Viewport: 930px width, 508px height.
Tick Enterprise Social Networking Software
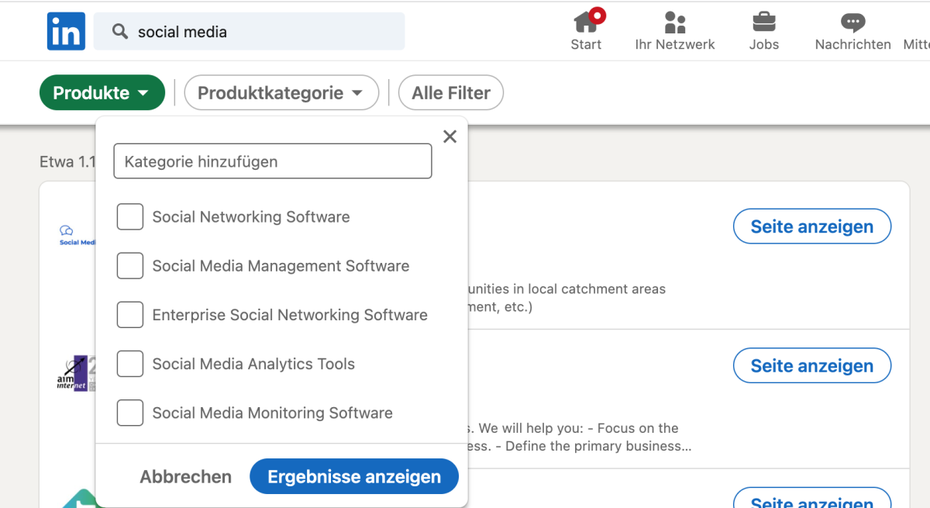click(130, 315)
